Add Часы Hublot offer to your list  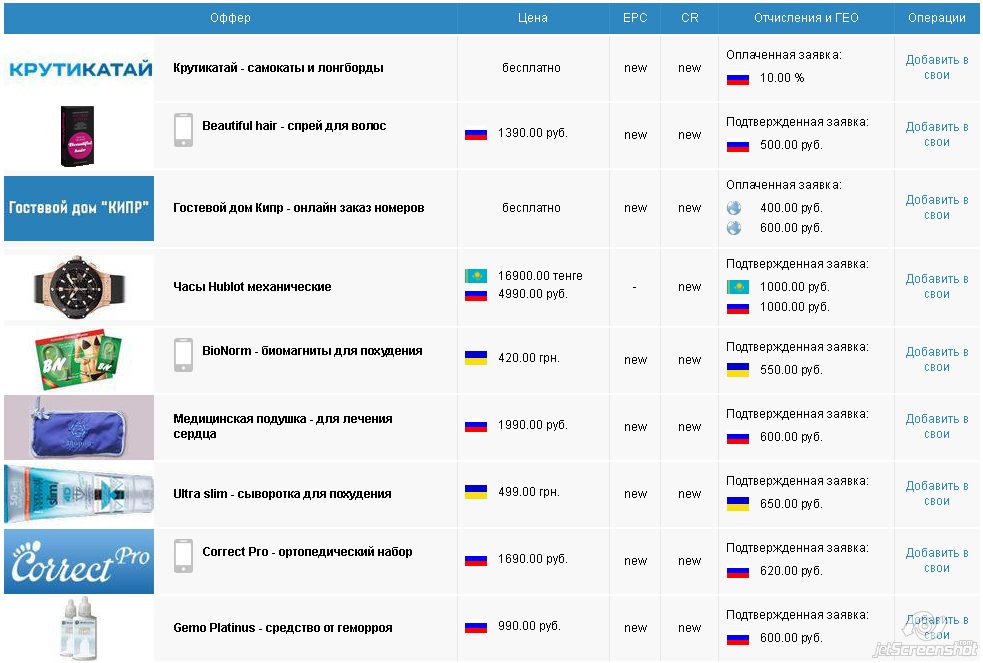[x=937, y=287]
